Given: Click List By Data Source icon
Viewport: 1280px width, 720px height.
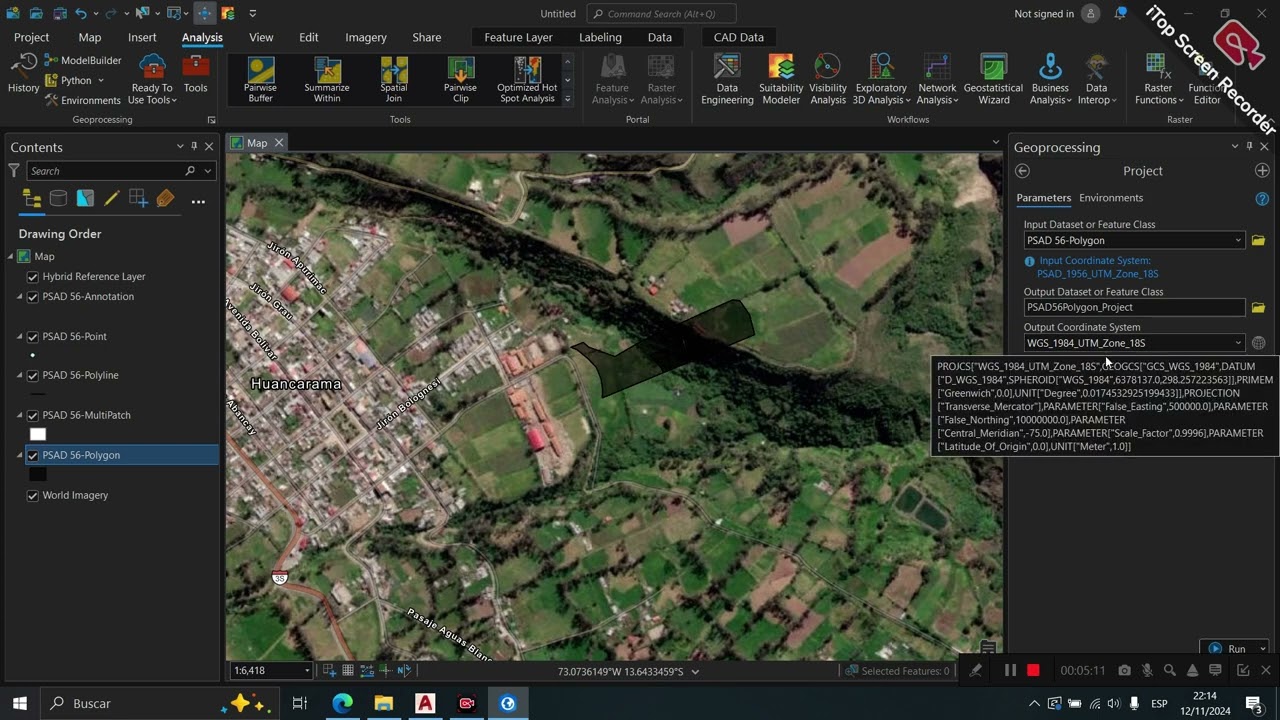Looking at the screenshot, I should [x=58, y=200].
